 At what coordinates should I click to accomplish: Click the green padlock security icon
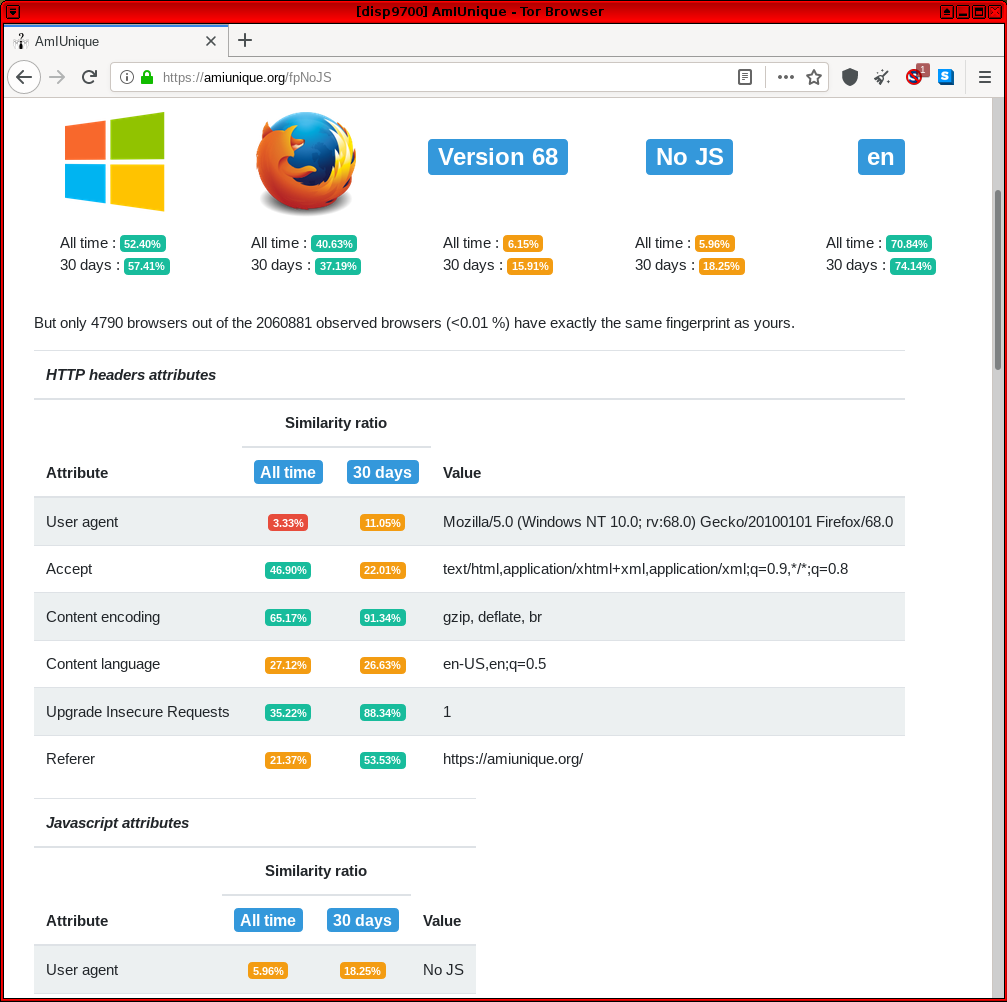pyautogui.click(x=147, y=77)
